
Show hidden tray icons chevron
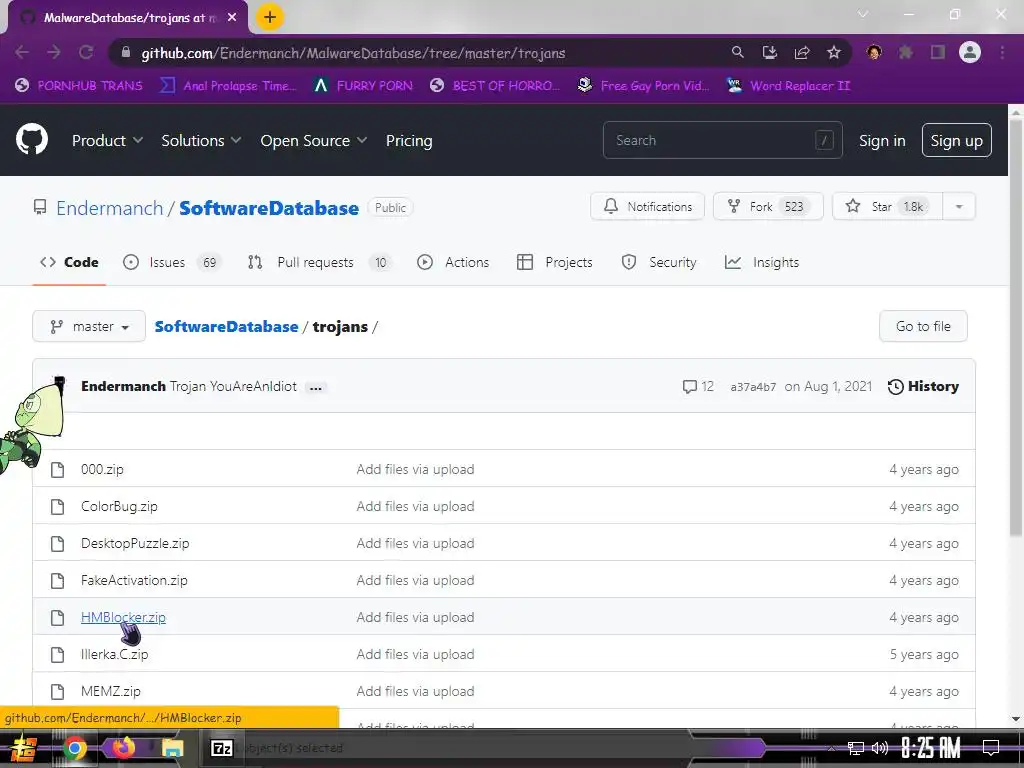tap(831, 748)
